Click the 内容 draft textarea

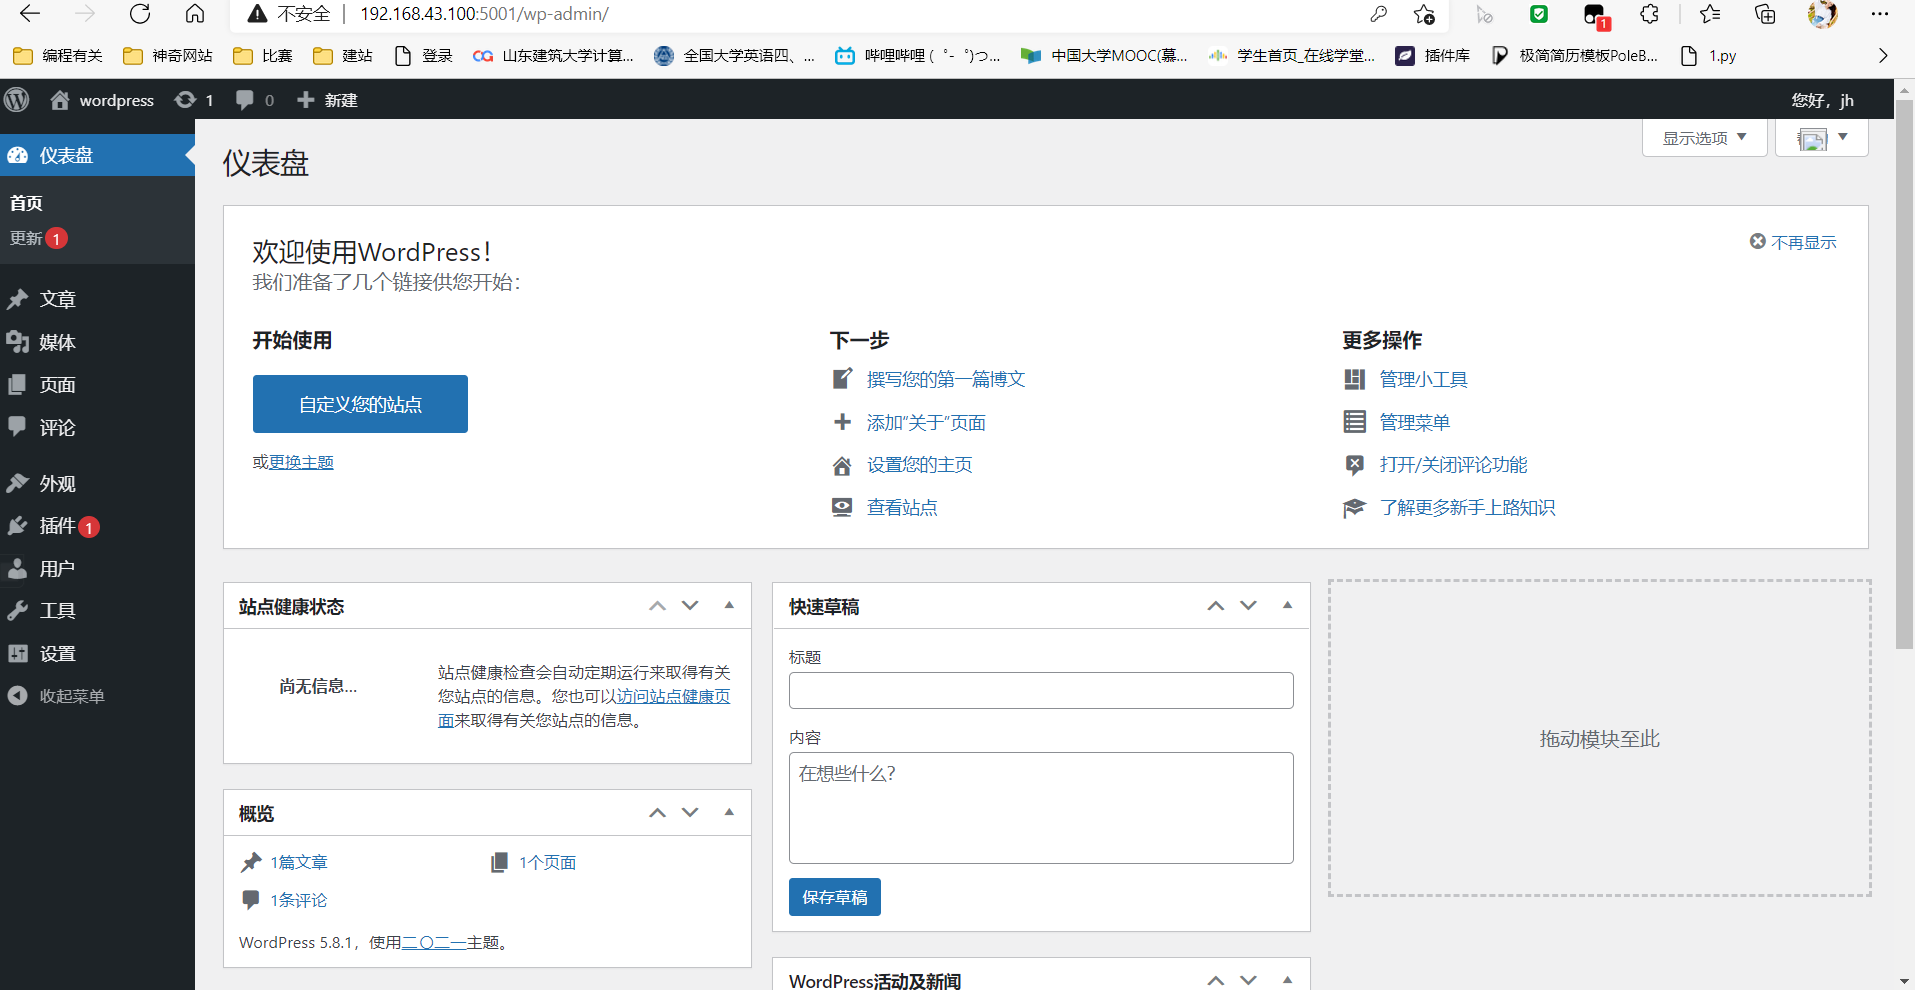click(x=1041, y=808)
